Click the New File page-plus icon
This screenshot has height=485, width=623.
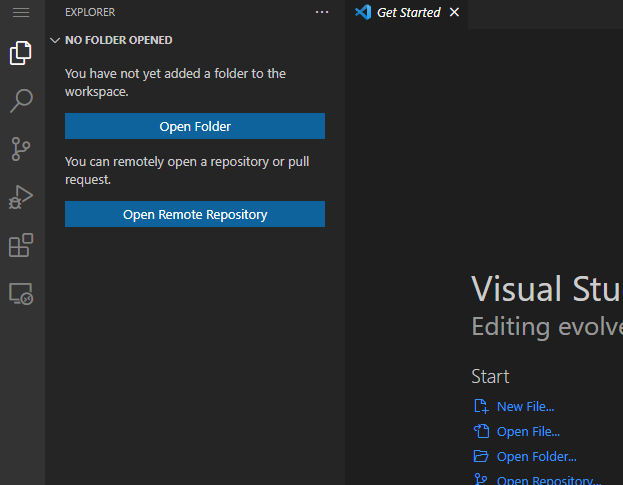(x=481, y=406)
